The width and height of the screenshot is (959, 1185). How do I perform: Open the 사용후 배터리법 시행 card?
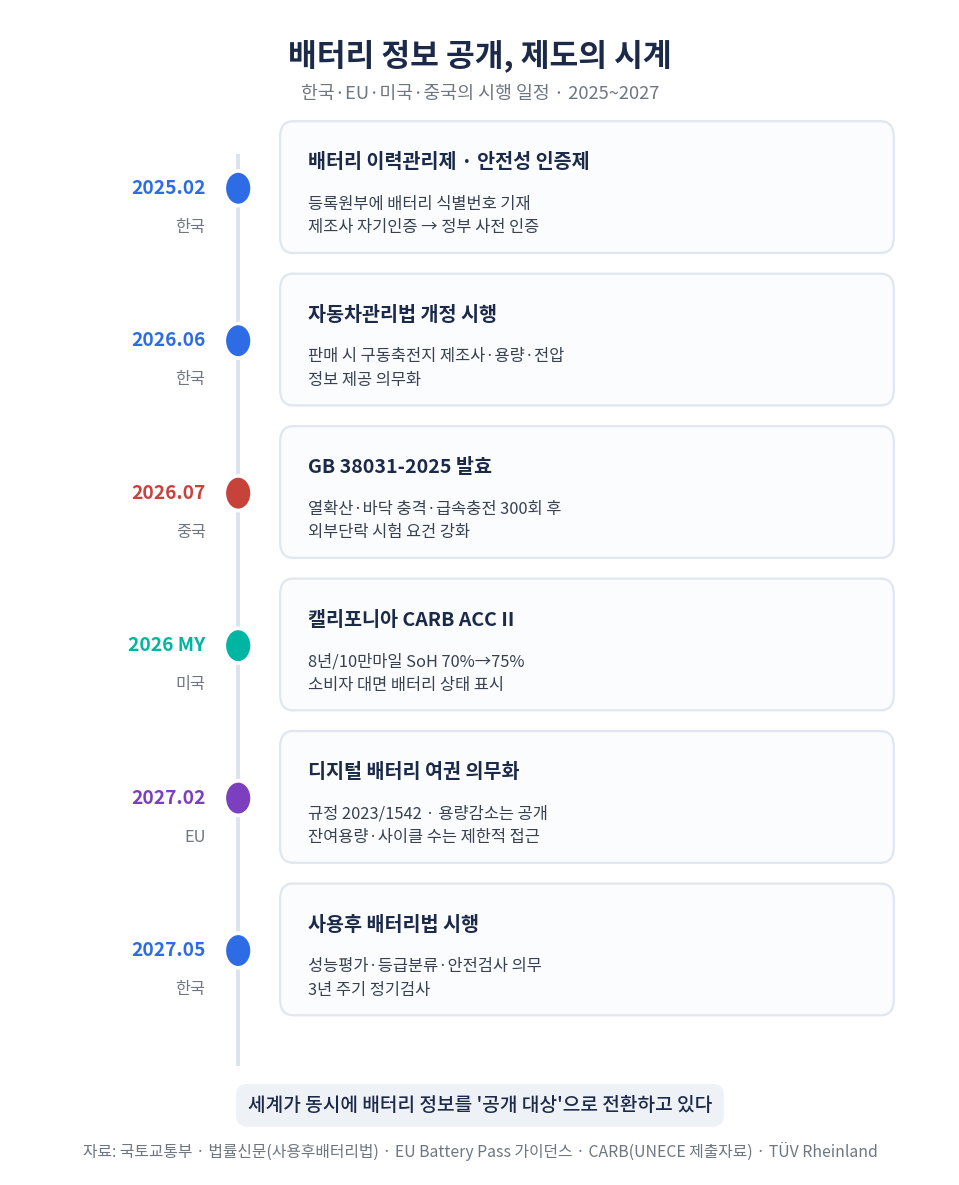tap(586, 950)
